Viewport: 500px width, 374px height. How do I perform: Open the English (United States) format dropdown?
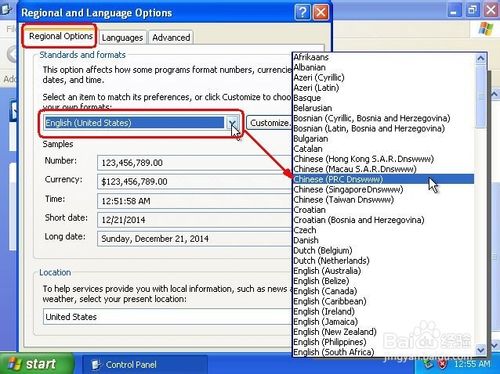point(232,123)
